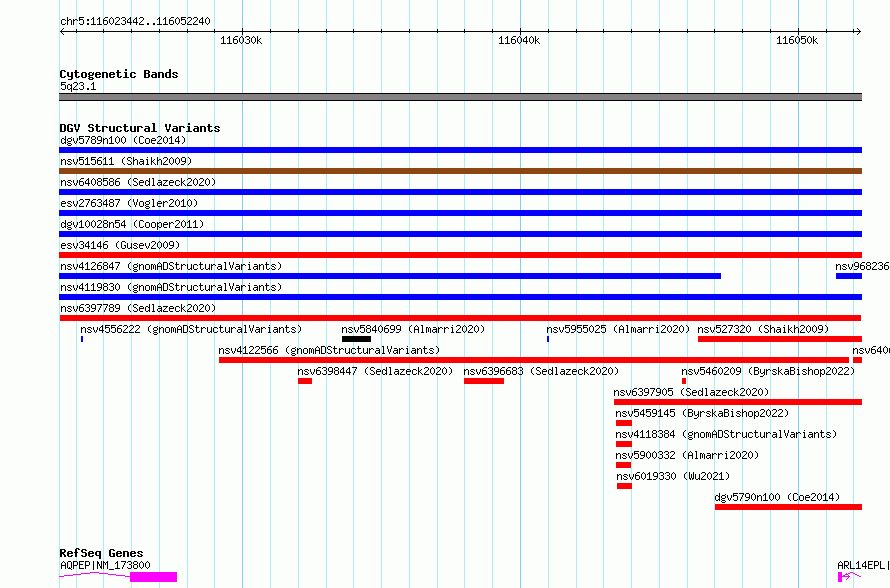
Task: Click the black nsv5840699 (Almarri2020) bar
Action: tap(356, 339)
